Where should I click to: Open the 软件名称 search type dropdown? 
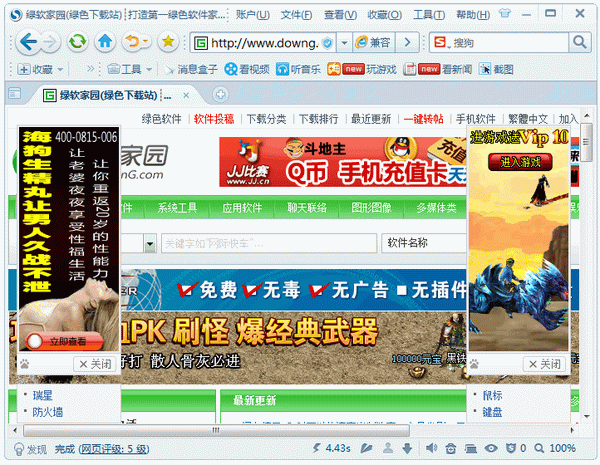[424, 243]
